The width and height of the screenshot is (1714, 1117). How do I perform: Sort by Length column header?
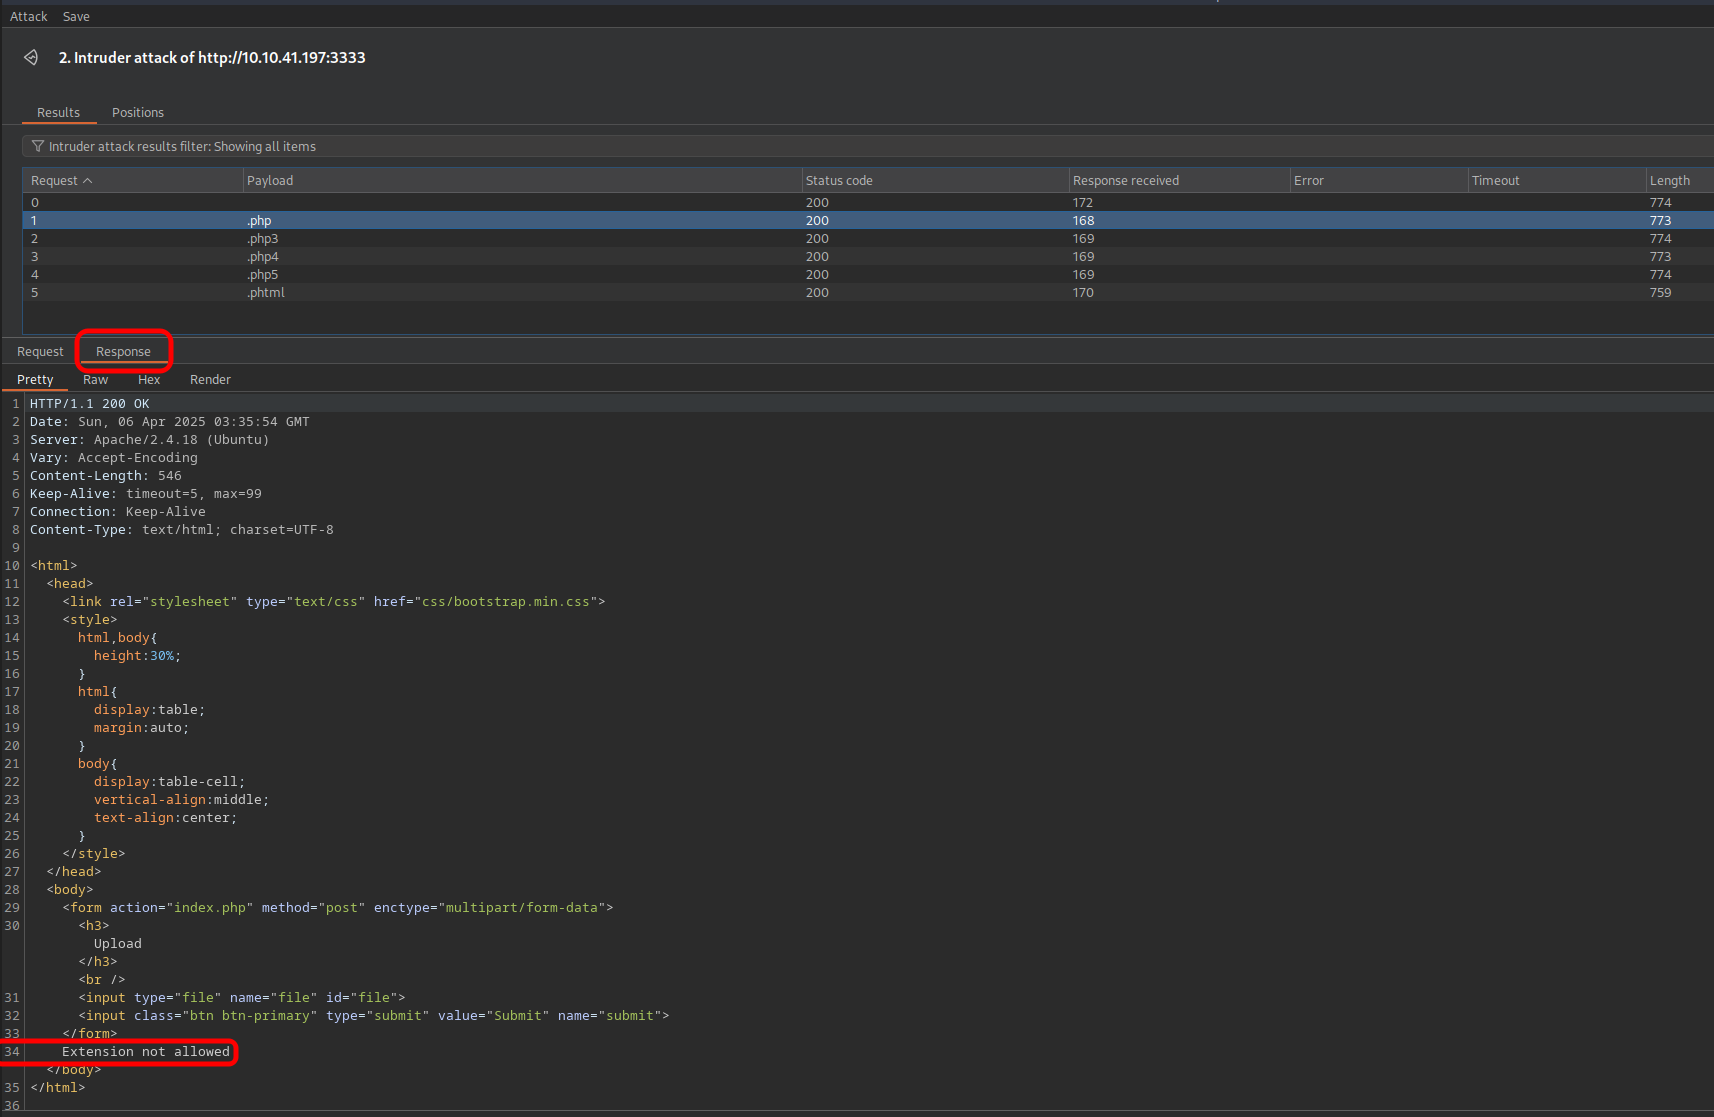click(x=1680, y=181)
